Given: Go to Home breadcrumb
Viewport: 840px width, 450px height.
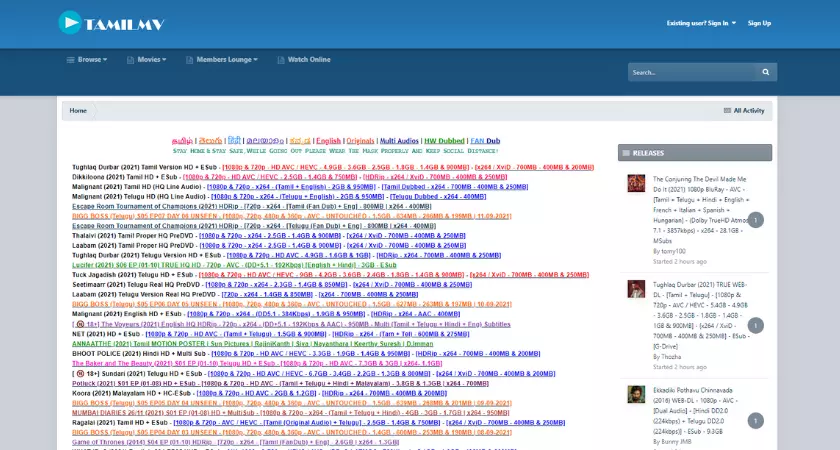Looking at the screenshot, I should tap(78, 110).
